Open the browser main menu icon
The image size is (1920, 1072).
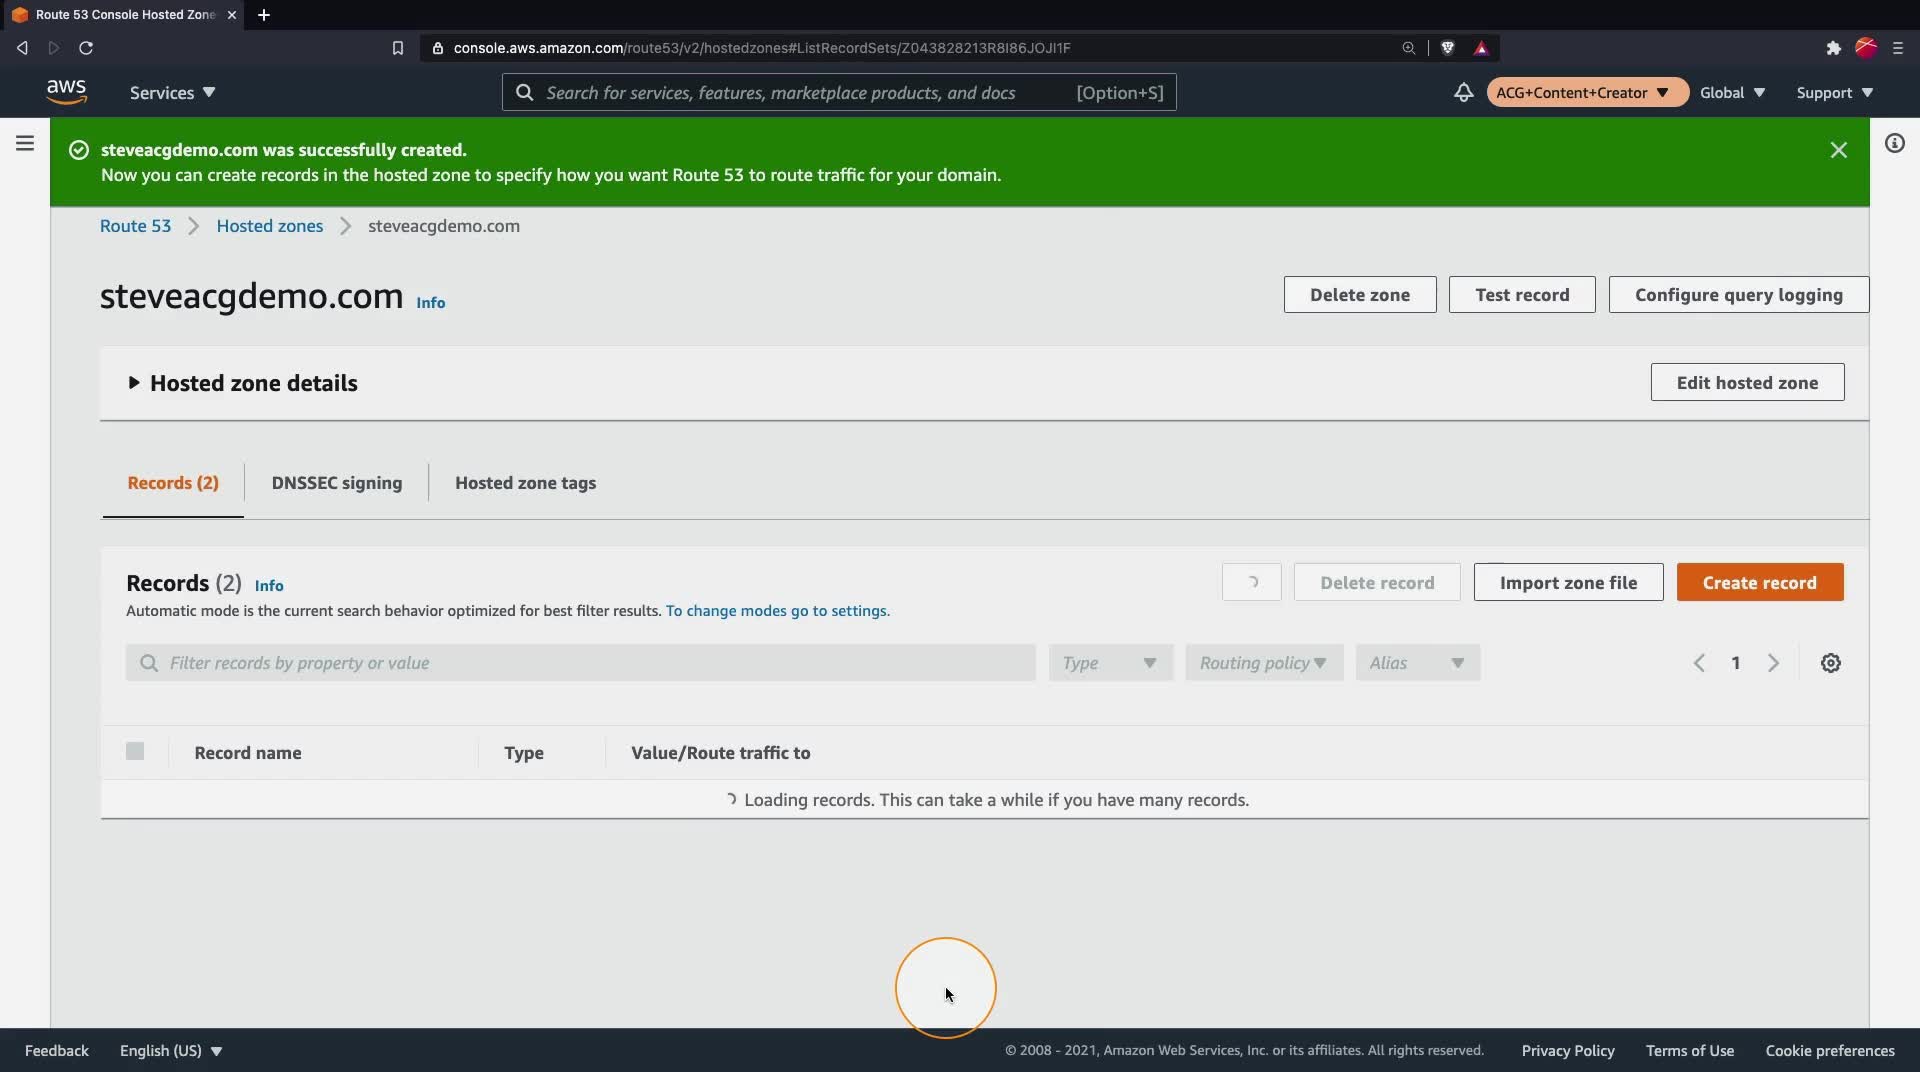[x=1898, y=48]
